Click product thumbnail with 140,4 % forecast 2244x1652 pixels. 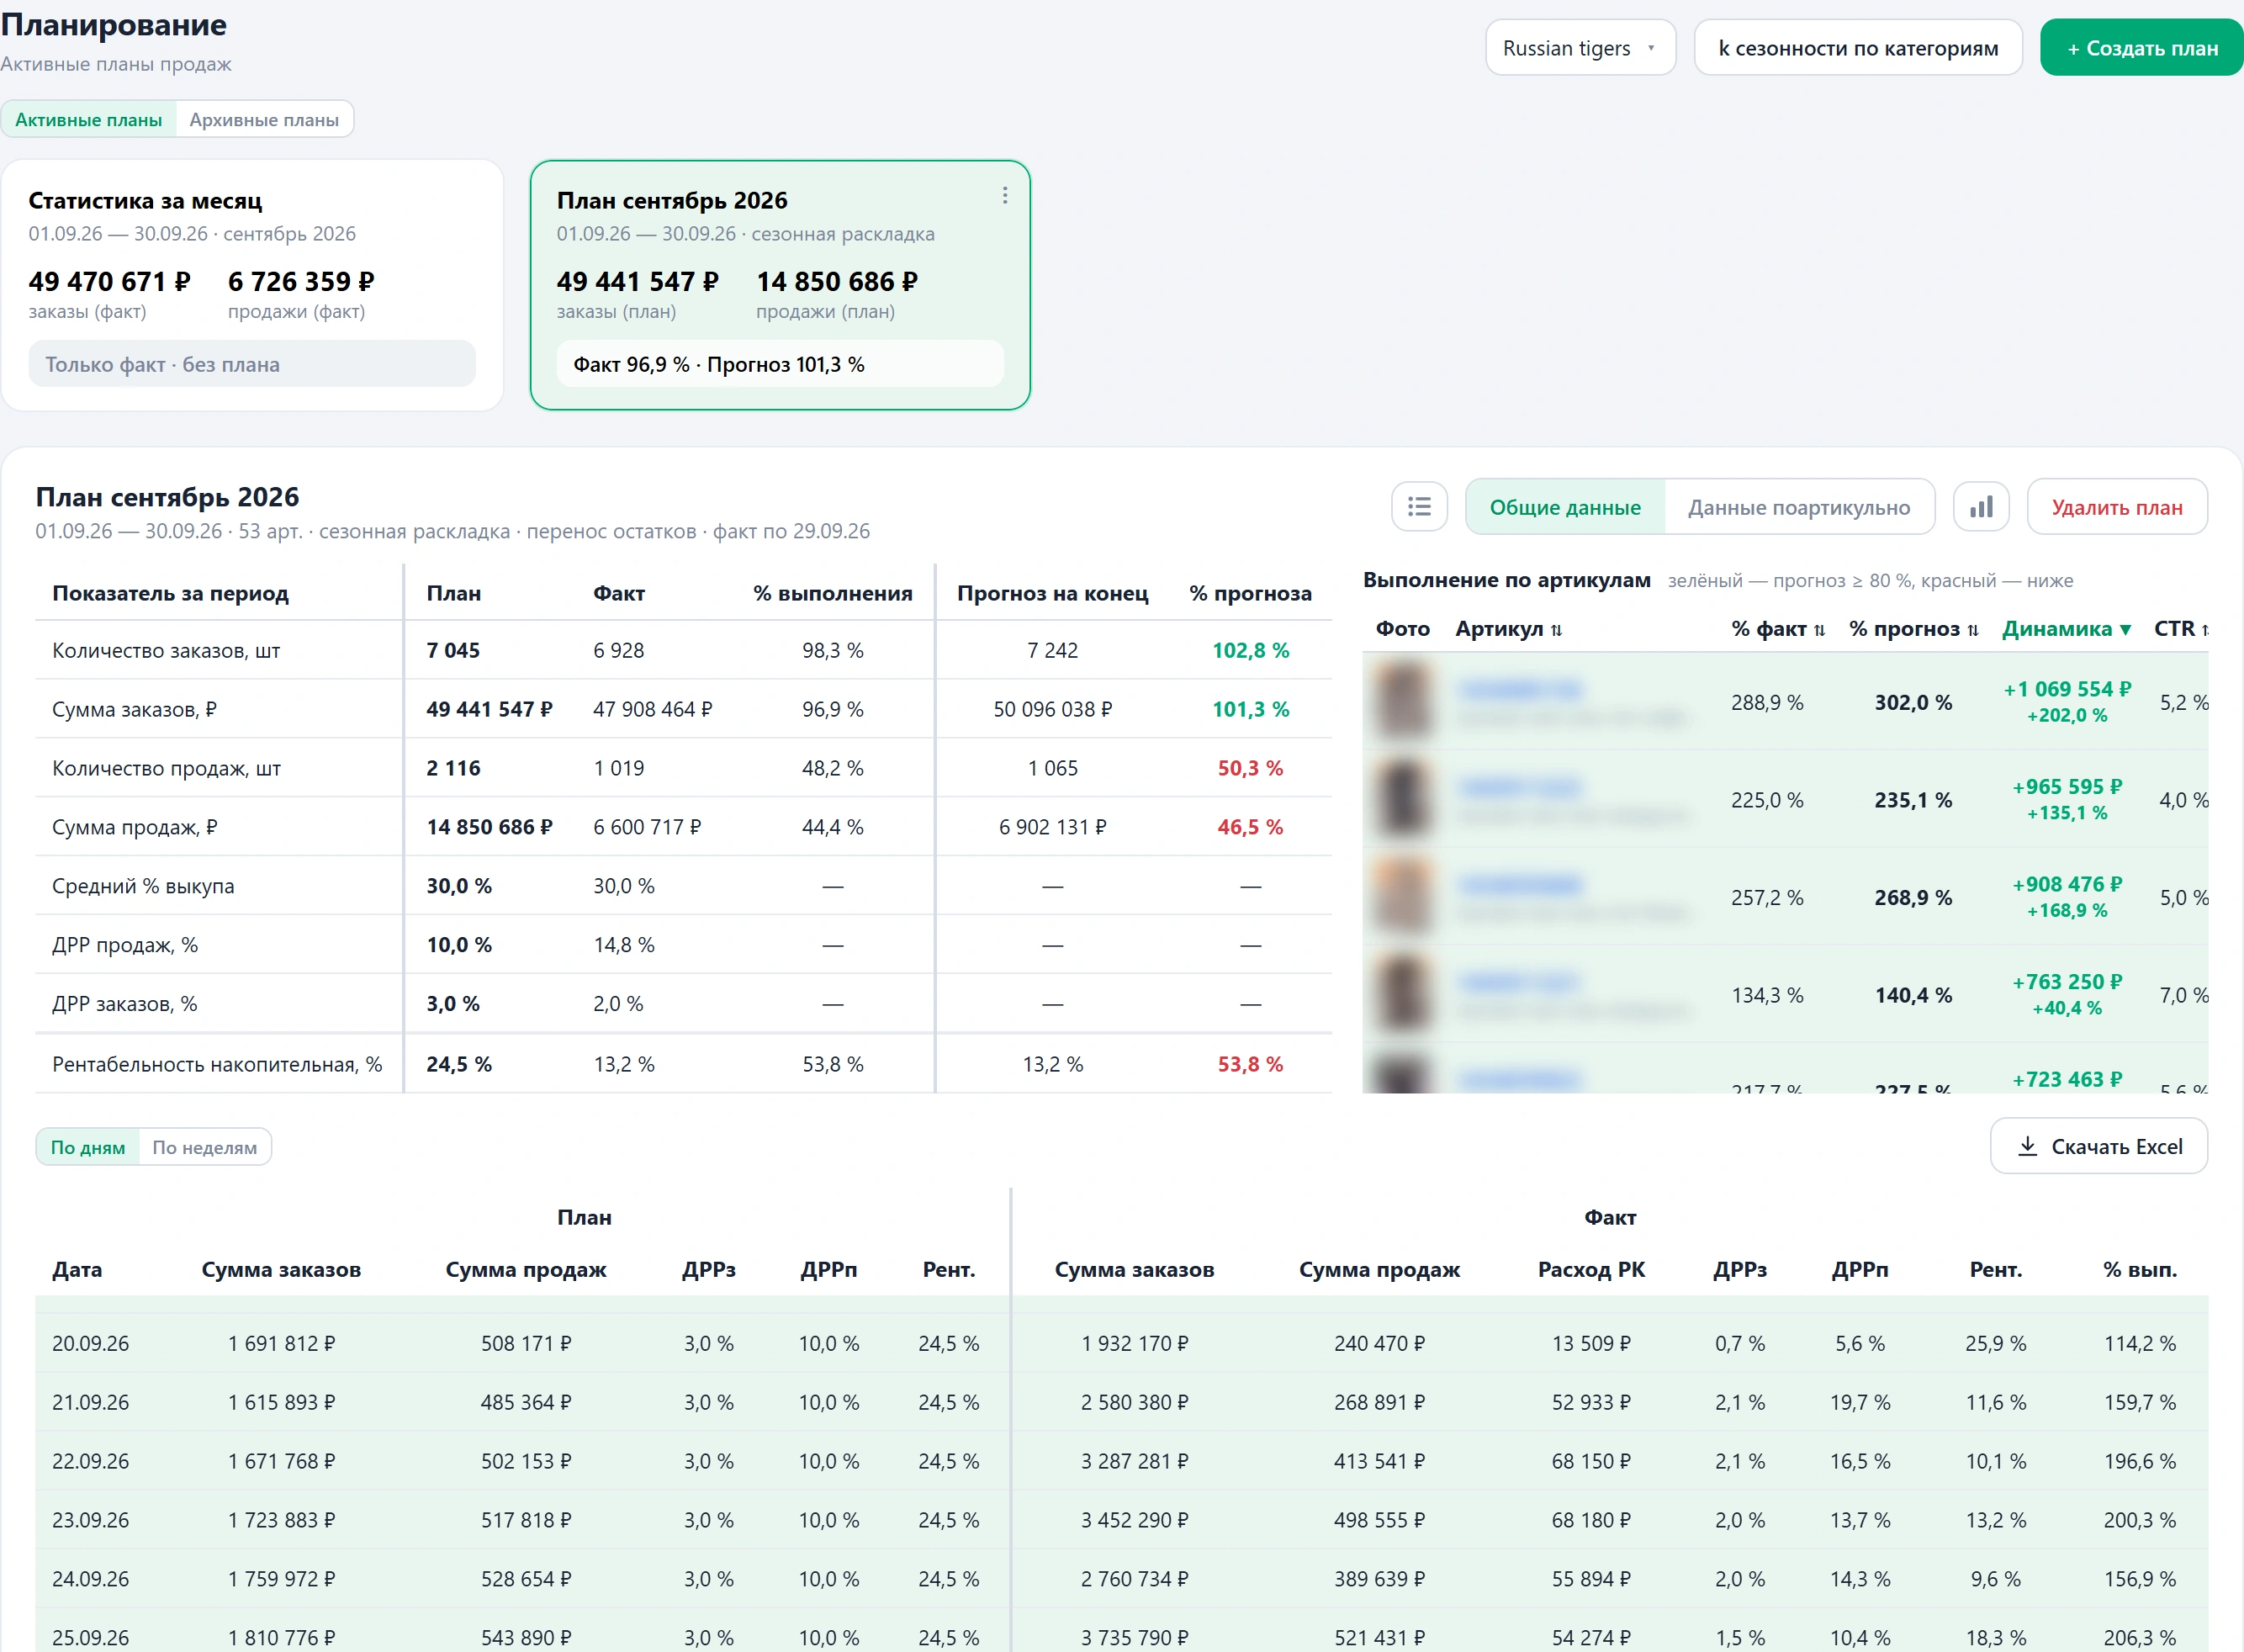tap(1402, 994)
